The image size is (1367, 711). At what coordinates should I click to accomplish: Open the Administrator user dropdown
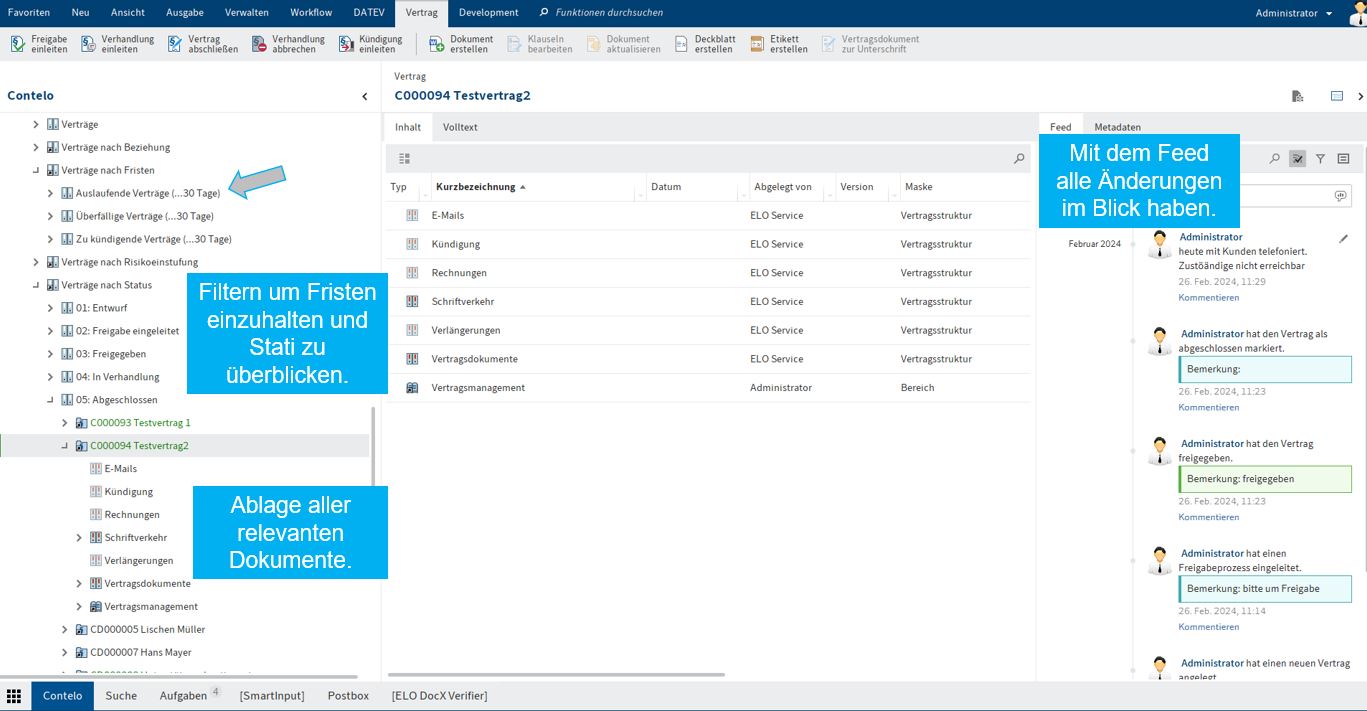[x=1294, y=13]
